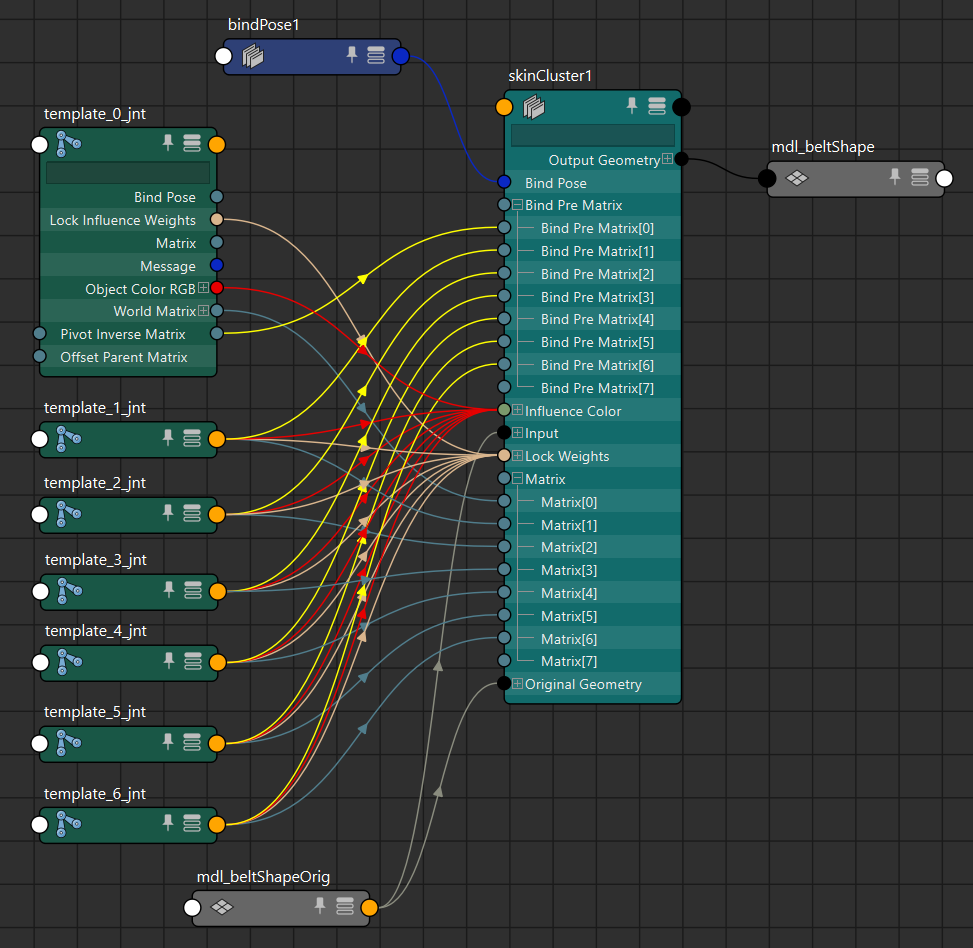Click the red Object Color RGB output port
The width and height of the screenshot is (973, 948).
click(x=217, y=288)
